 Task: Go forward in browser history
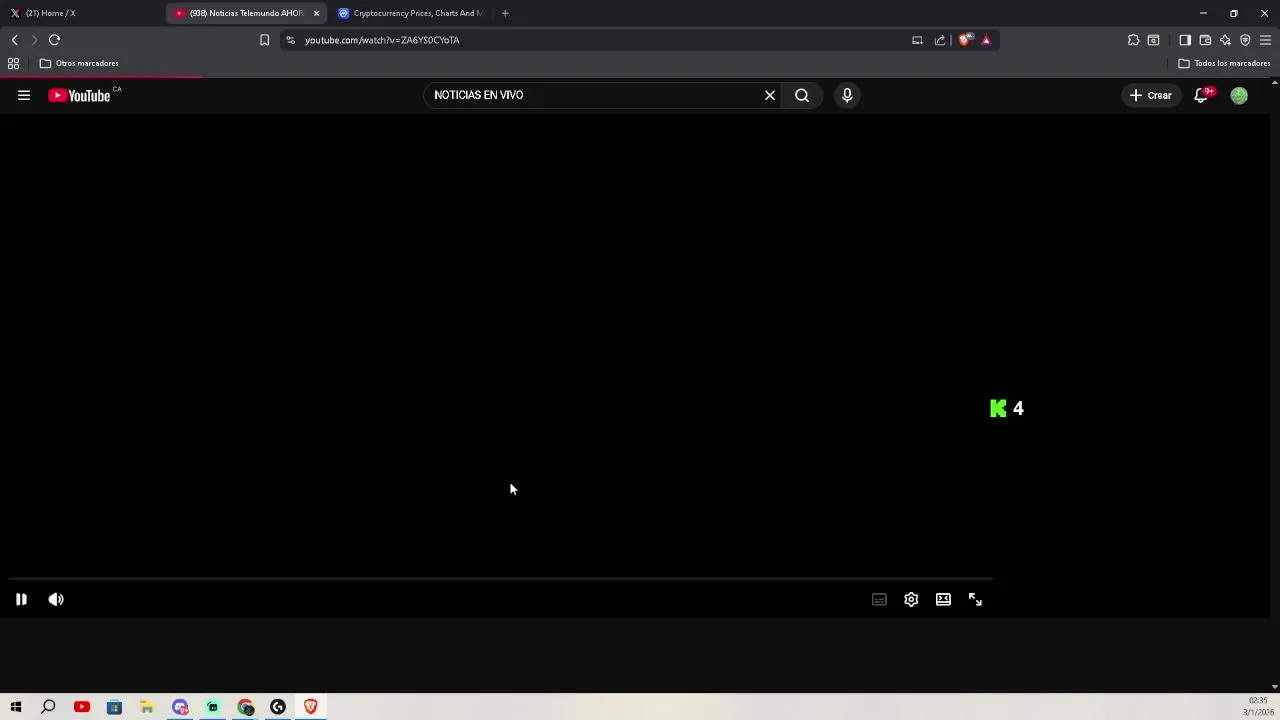tap(34, 40)
